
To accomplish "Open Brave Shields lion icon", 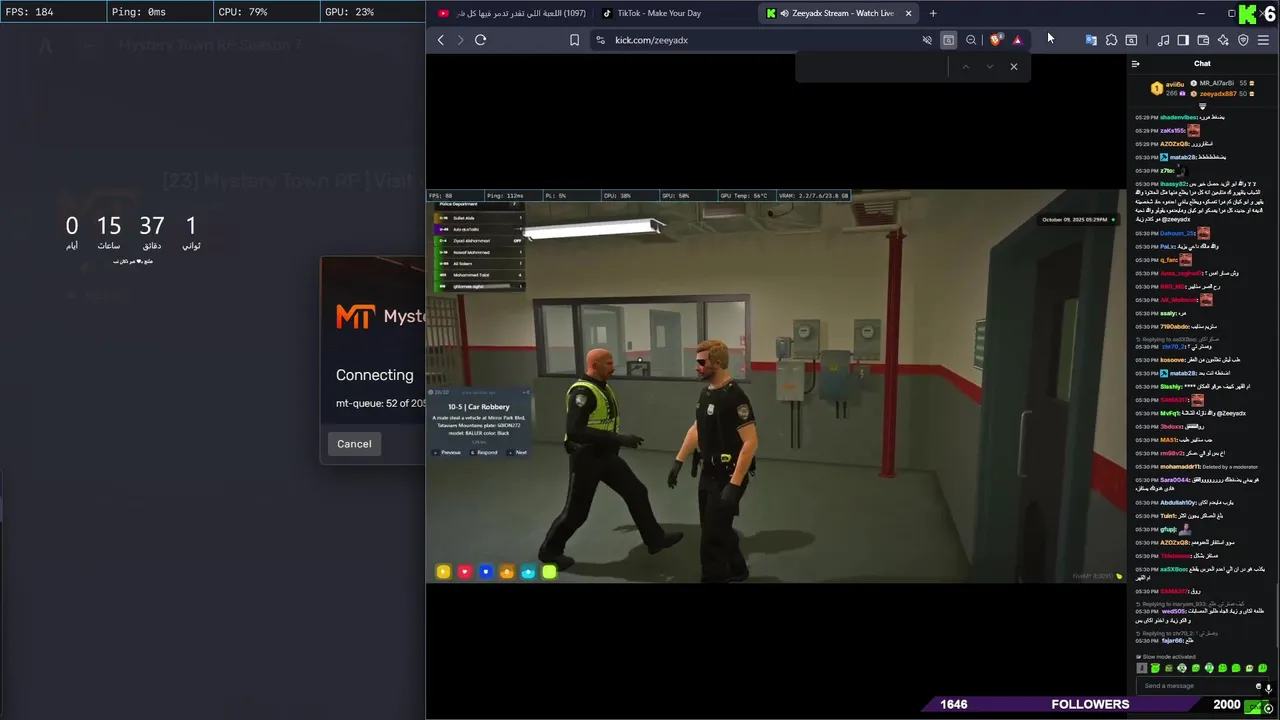I will coord(995,40).
